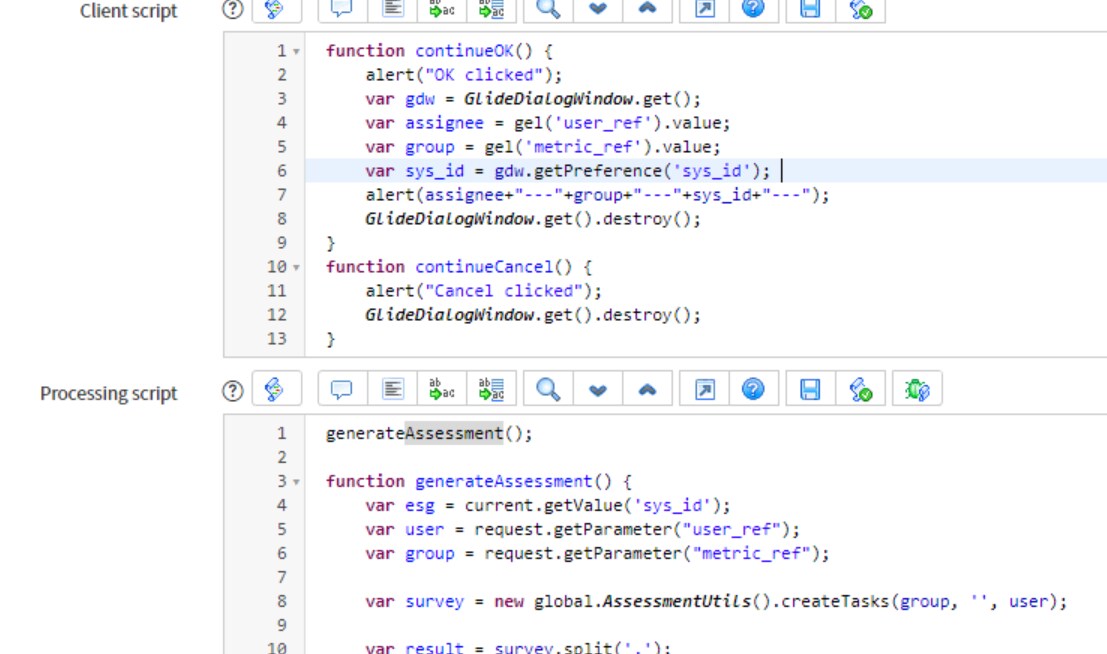Click 'assignee' variable declaration on line 4
The image size is (1107, 654).
pyautogui.click(x=445, y=123)
